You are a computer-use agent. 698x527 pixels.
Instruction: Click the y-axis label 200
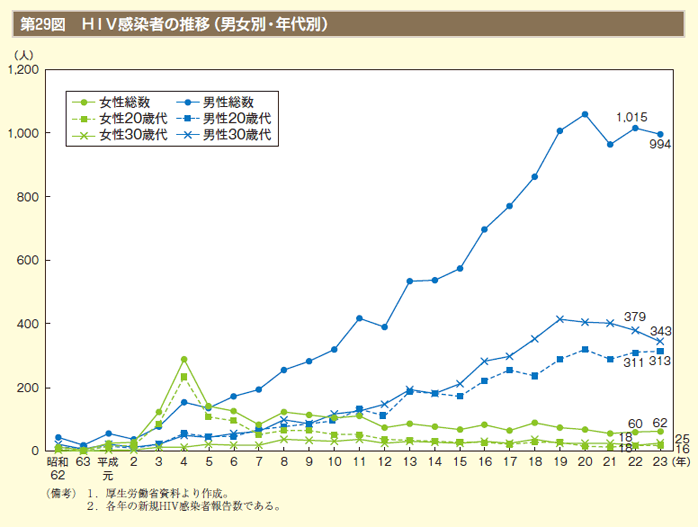click(x=28, y=388)
